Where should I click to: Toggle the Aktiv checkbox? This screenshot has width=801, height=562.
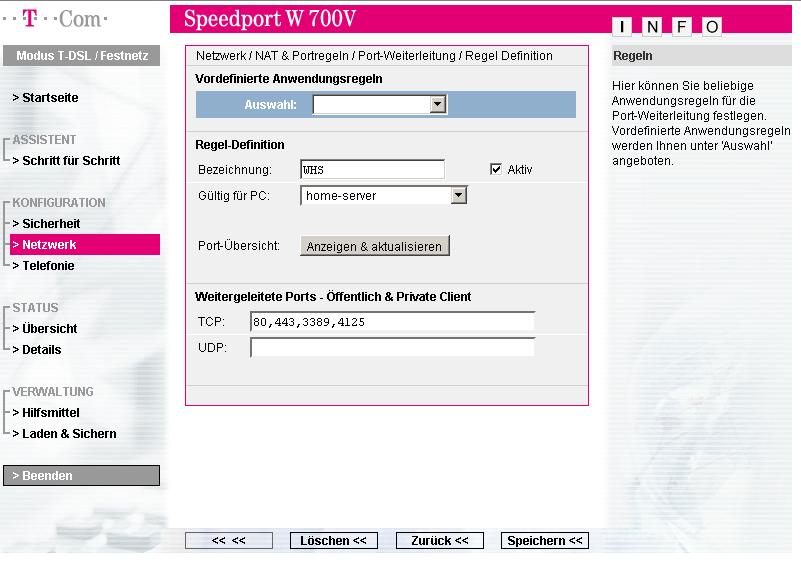(496, 169)
